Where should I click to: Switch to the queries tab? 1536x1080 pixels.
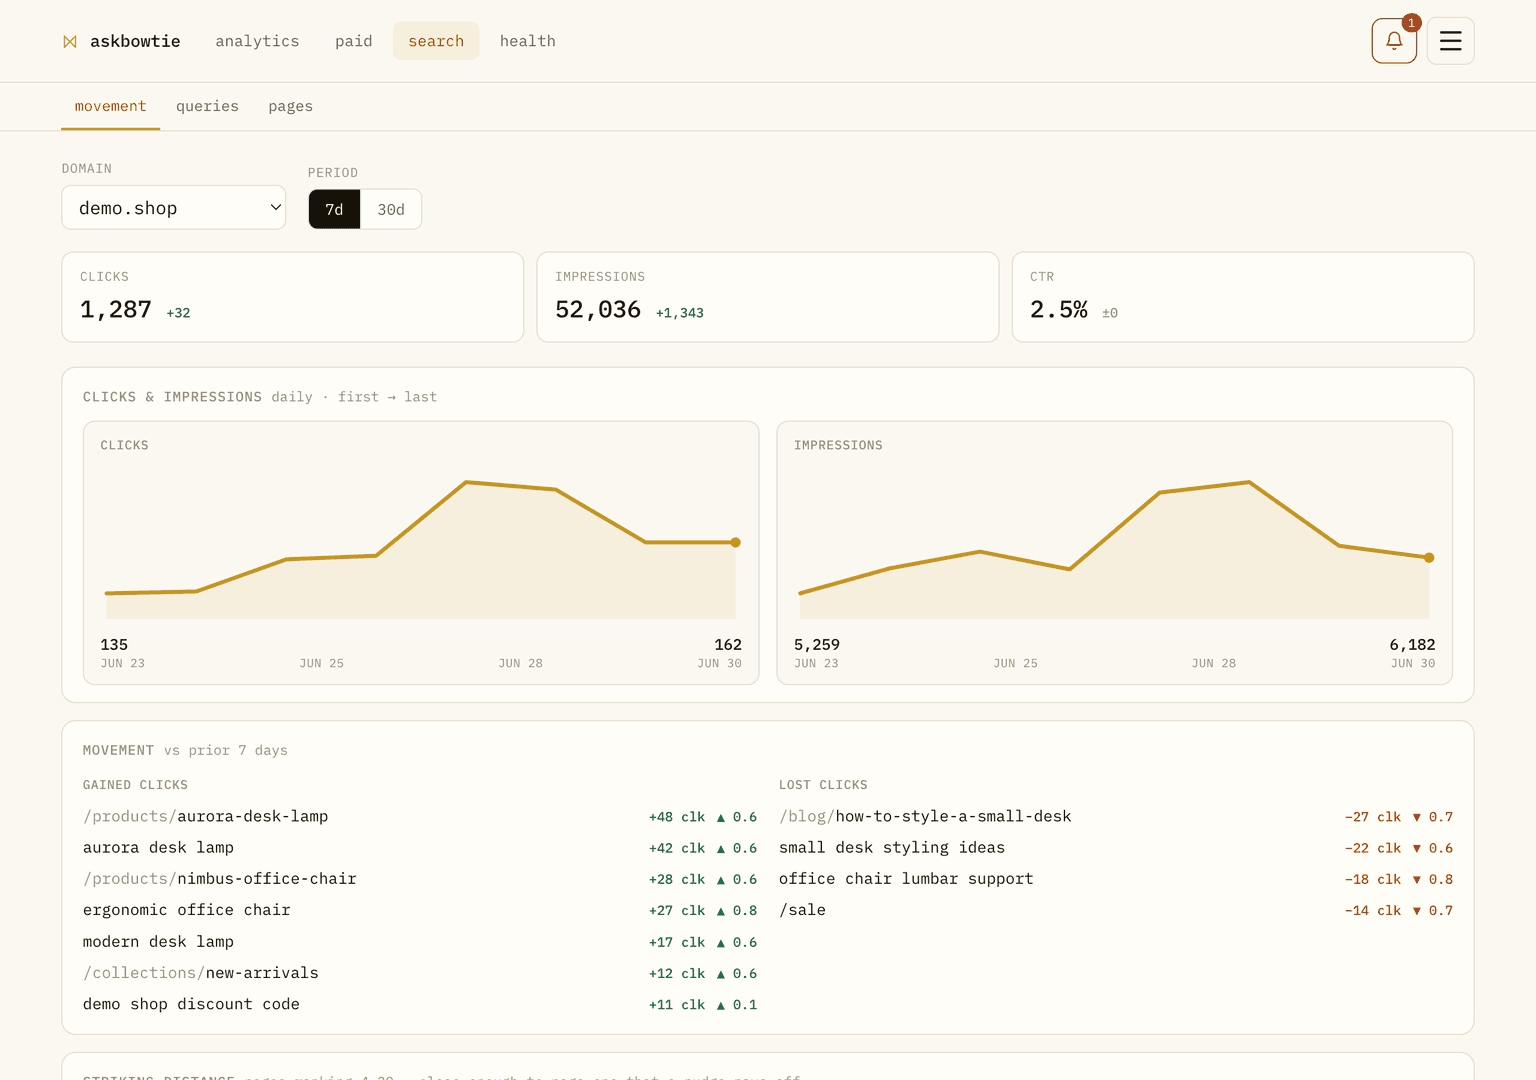pos(207,106)
